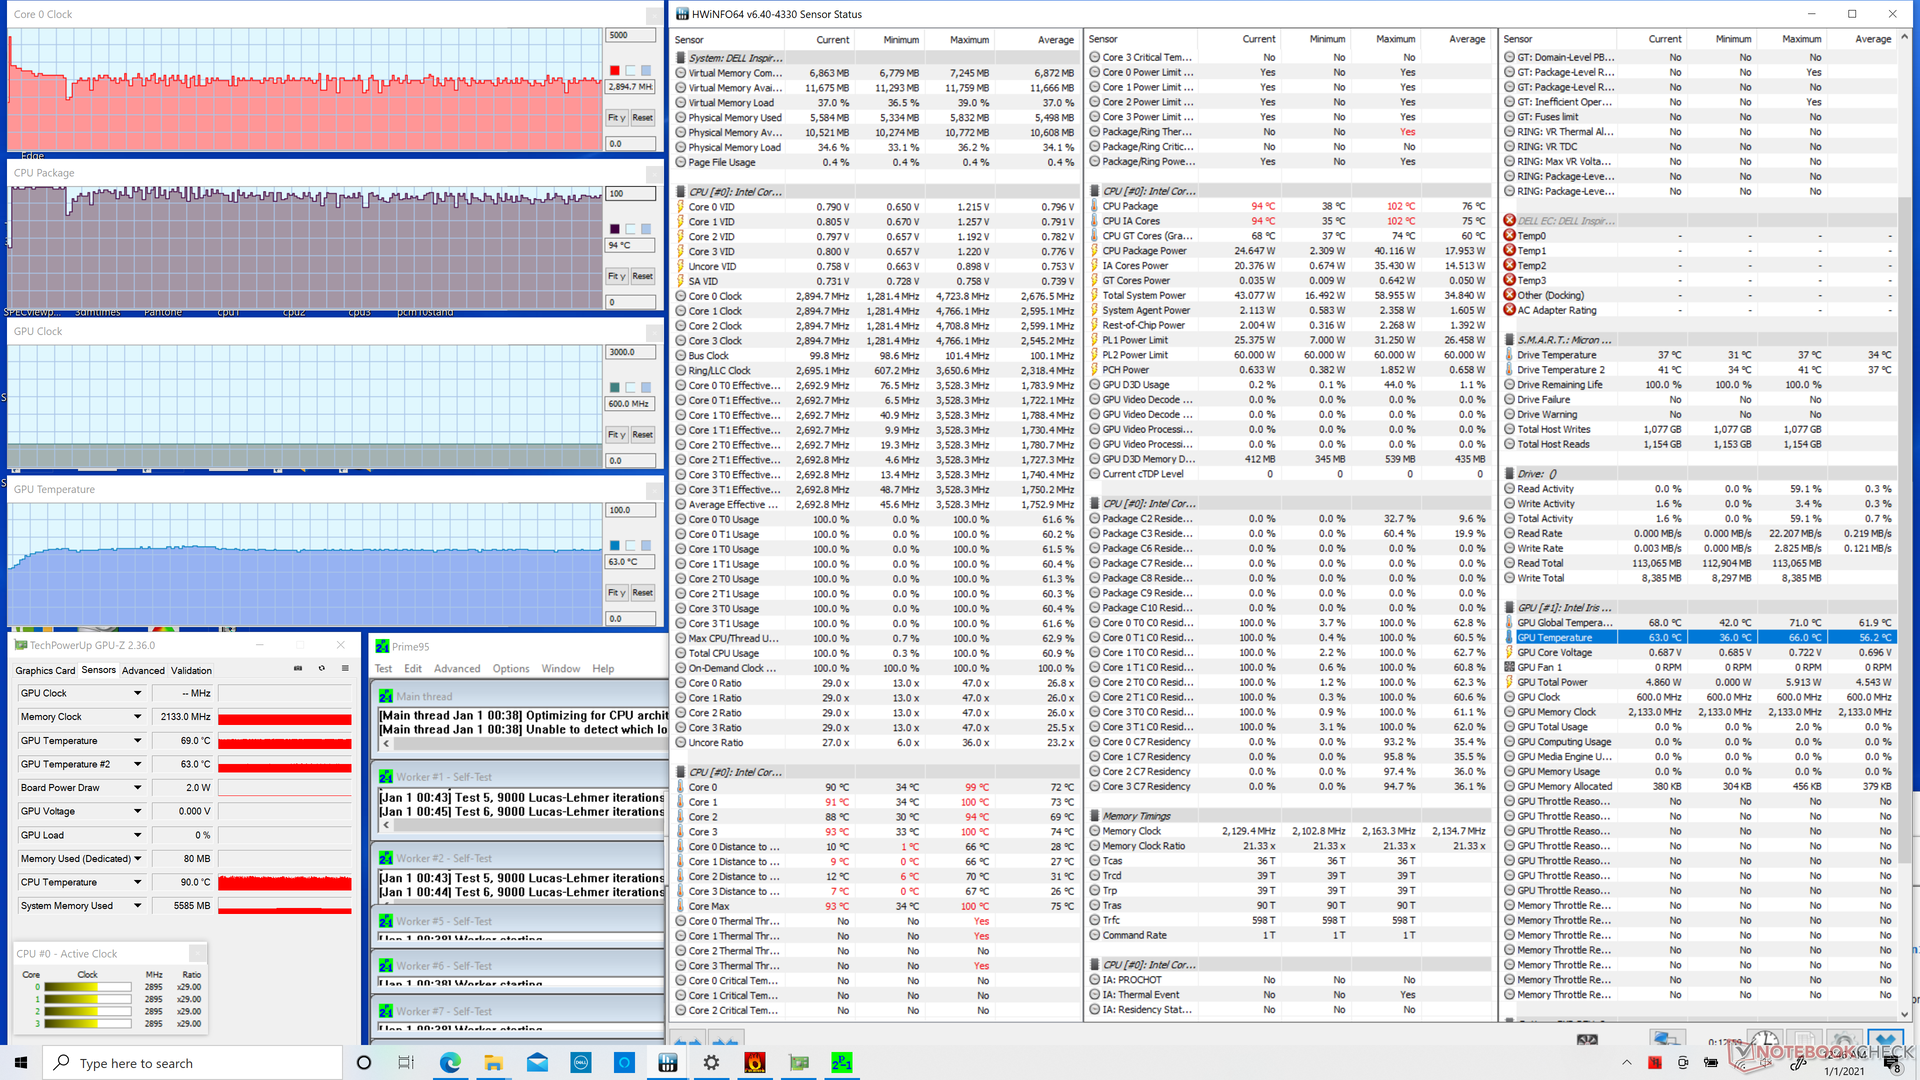Select the teal swatch in GPU Clock graph
The width and height of the screenshot is (1920, 1080).
tap(614, 387)
